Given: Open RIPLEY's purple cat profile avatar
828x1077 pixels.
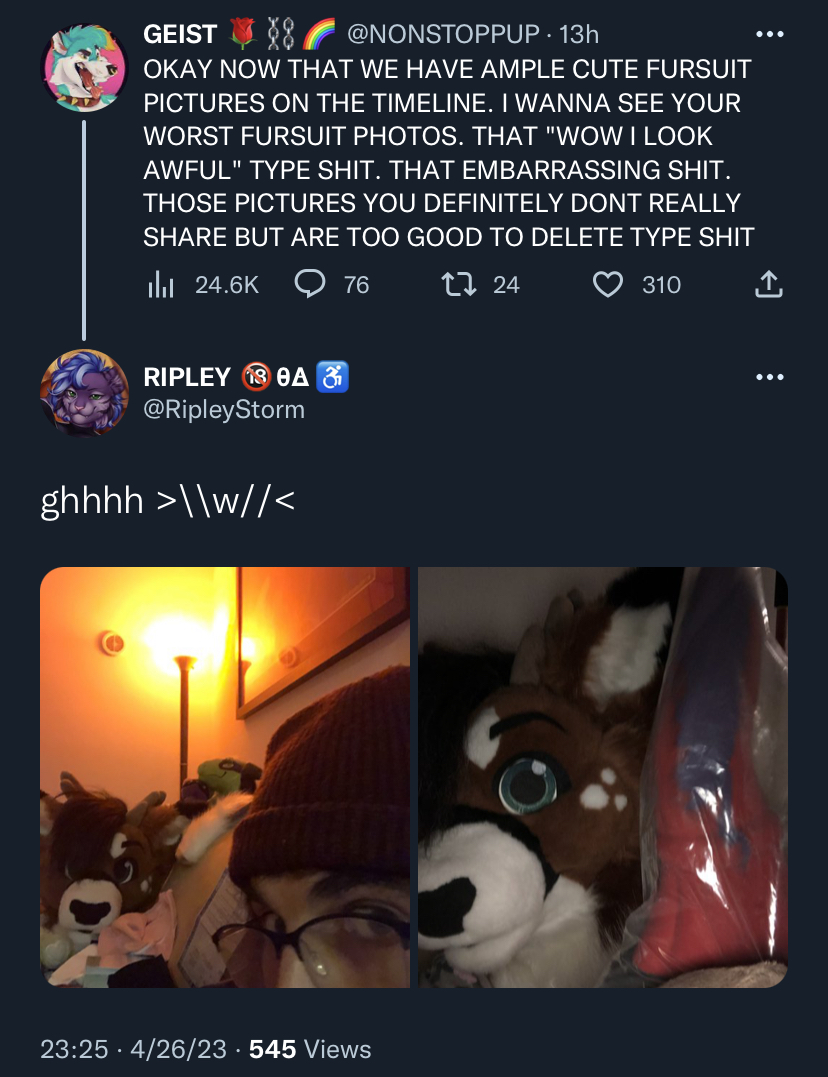Looking at the screenshot, I should pos(85,393).
